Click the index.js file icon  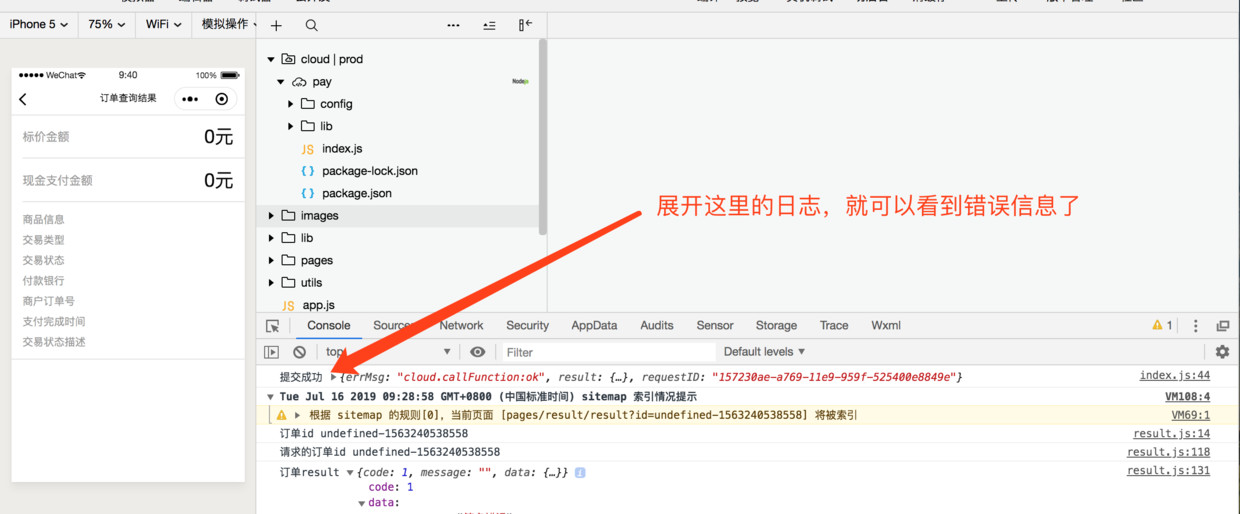pyautogui.click(x=308, y=149)
